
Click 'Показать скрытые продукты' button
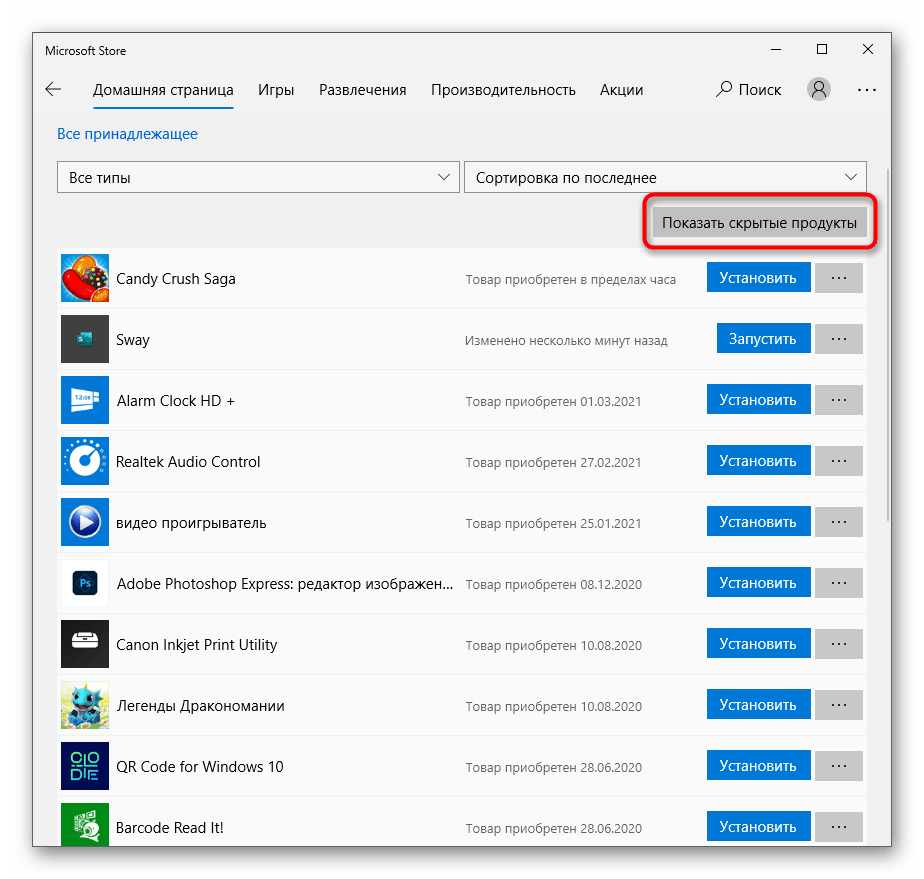759,223
